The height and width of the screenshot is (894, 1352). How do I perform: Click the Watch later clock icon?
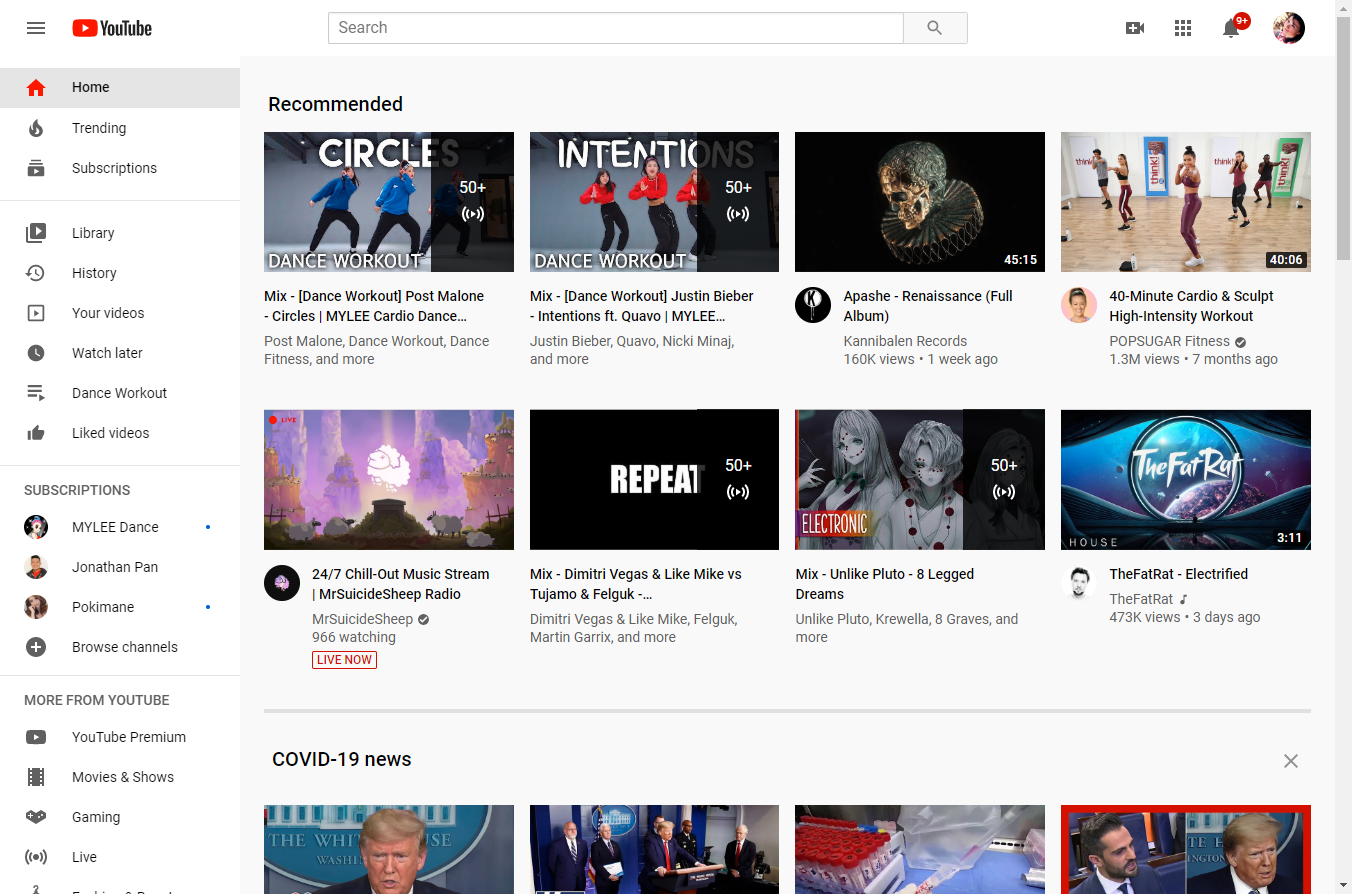click(x=36, y=353)
